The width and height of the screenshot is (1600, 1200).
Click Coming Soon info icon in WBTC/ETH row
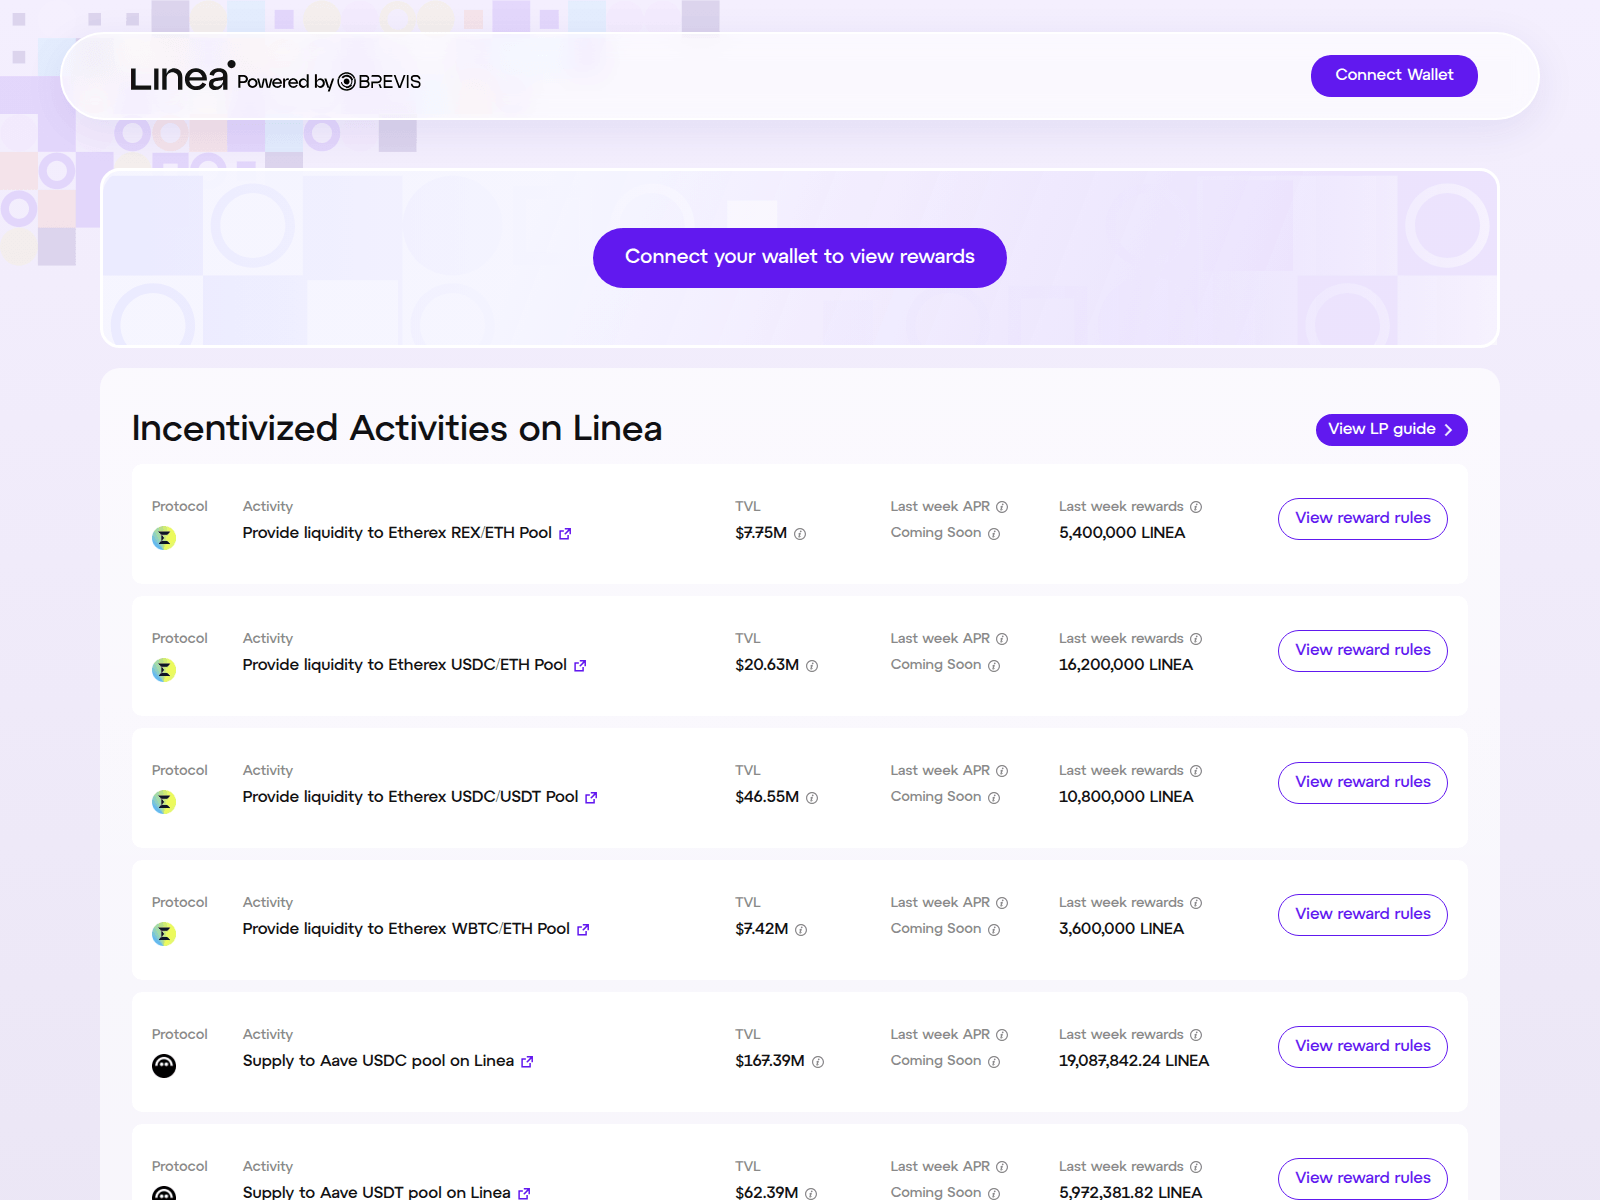tap(994, 930)
